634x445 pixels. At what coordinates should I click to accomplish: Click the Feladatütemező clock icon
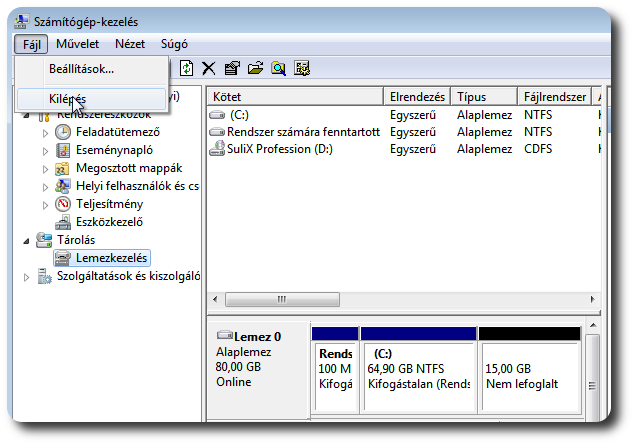pos(63,132)
